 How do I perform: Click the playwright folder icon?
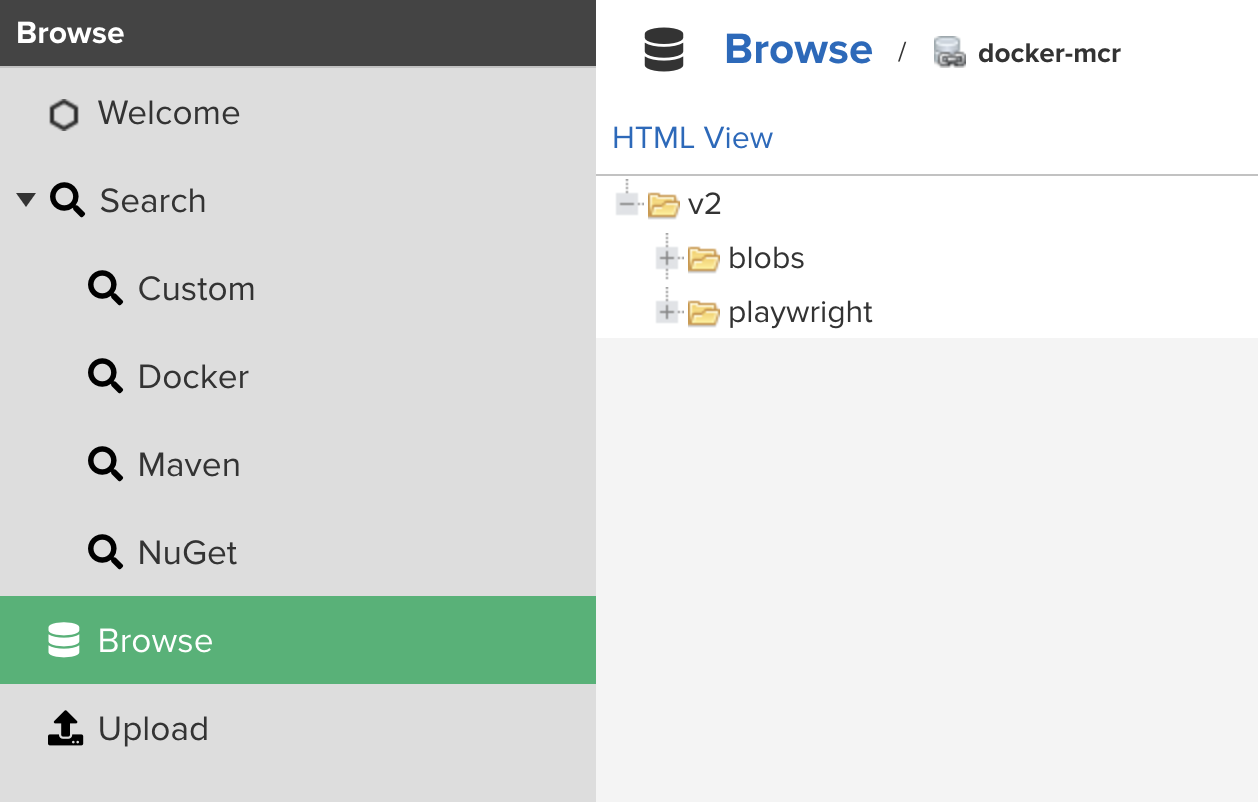pos(704,313)
